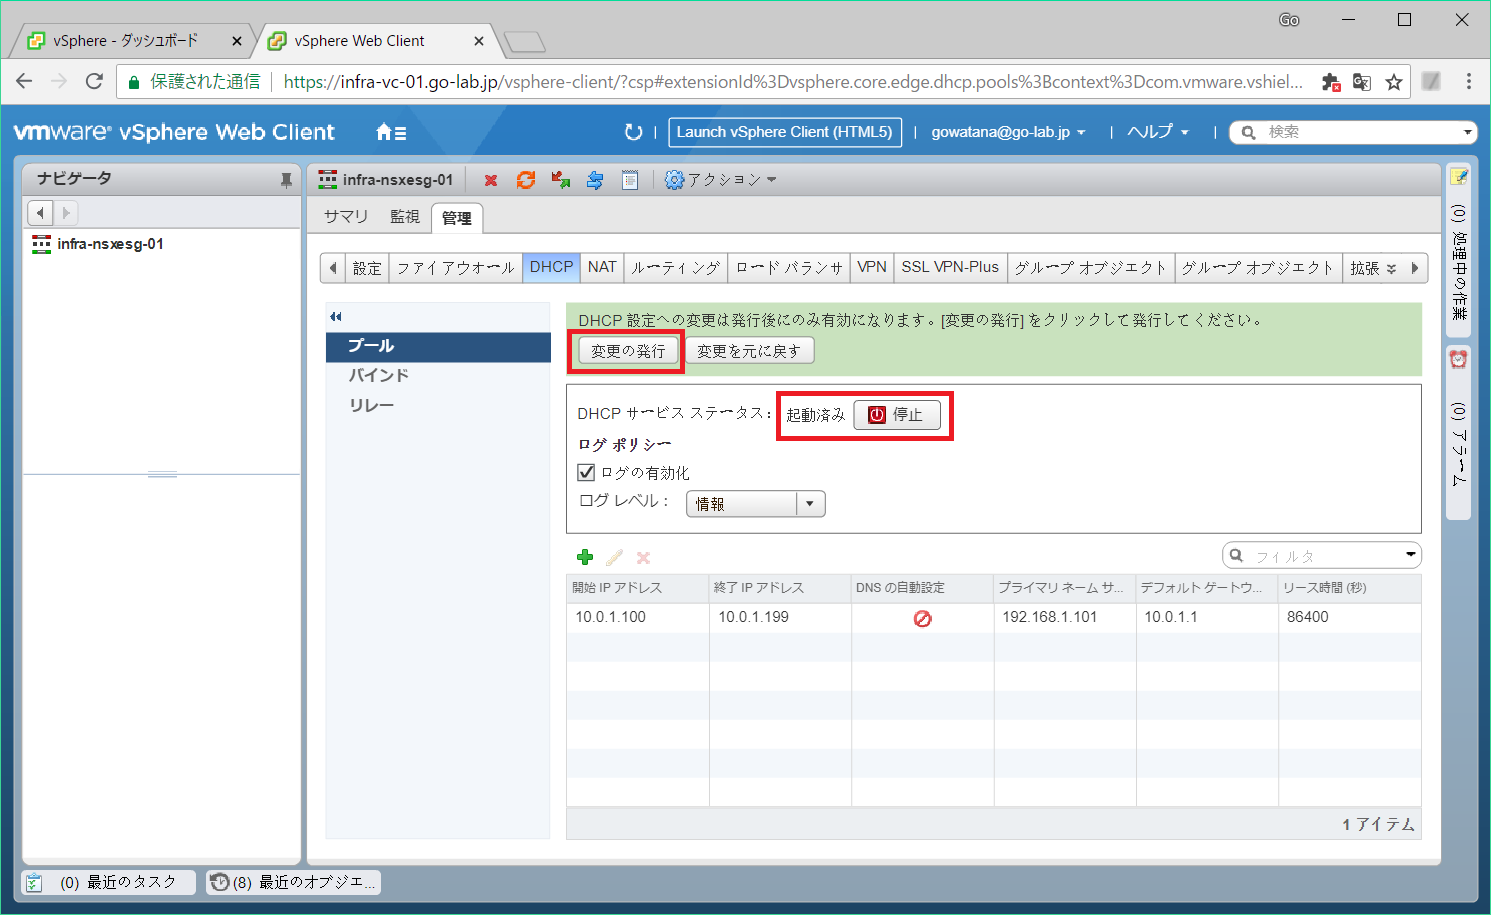The height and width of the screenshot is (915, 1491).
Task: Click the DNS auto-configuration disabled icon in the pool row
Action: tap(922, 619)
